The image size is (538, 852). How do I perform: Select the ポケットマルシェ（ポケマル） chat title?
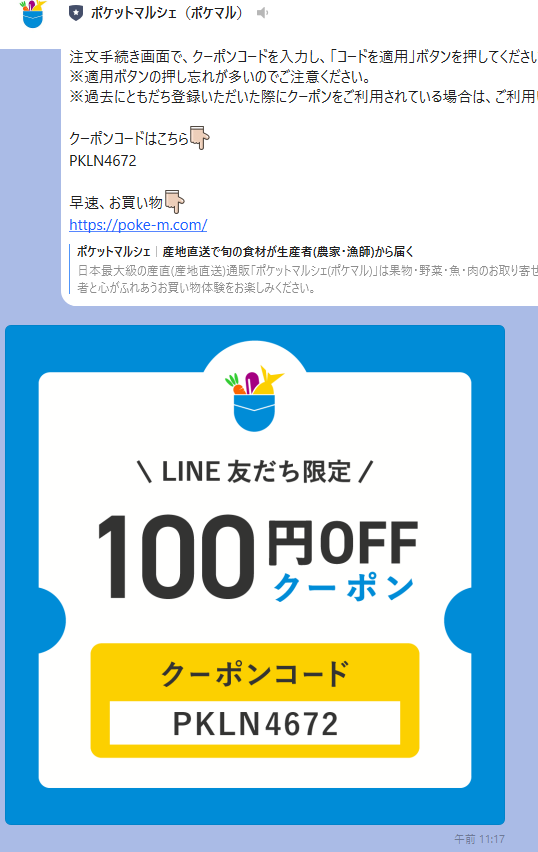166,13
